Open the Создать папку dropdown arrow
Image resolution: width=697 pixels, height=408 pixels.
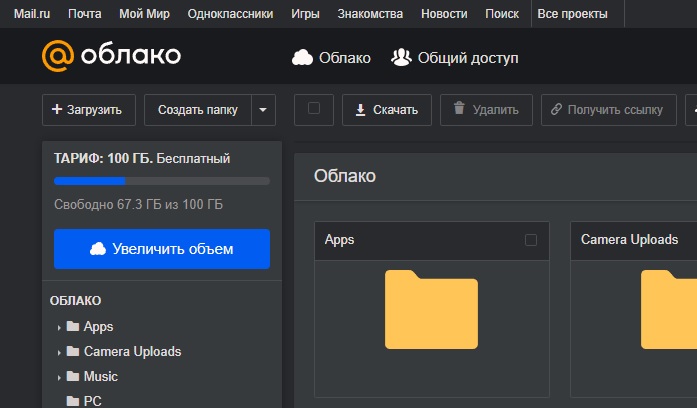pos(263,110)
